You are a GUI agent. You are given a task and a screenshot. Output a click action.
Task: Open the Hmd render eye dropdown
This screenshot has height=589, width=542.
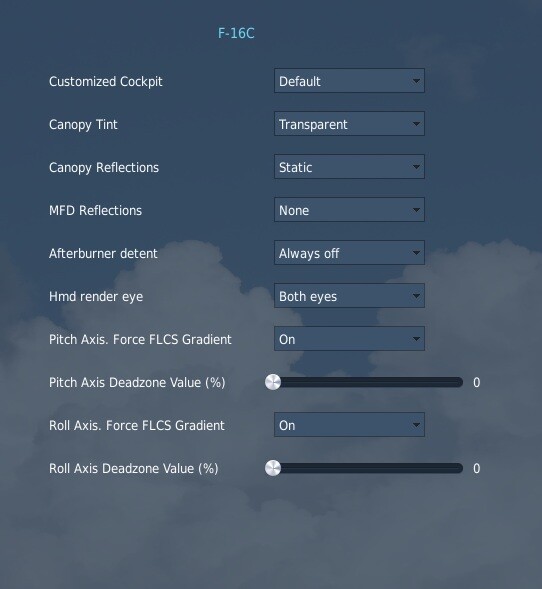[x=349, y=296]
